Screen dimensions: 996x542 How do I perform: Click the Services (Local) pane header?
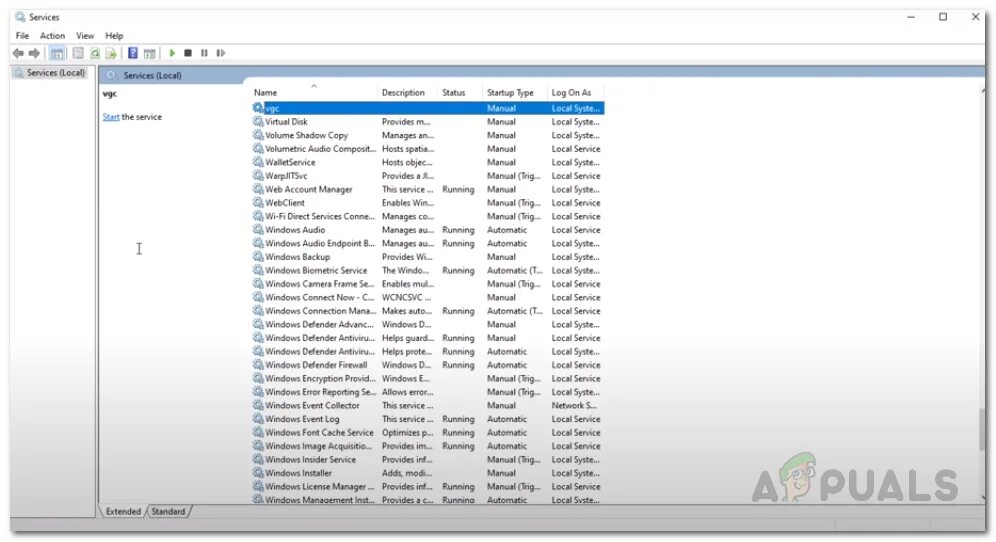(x=152, y=76)
